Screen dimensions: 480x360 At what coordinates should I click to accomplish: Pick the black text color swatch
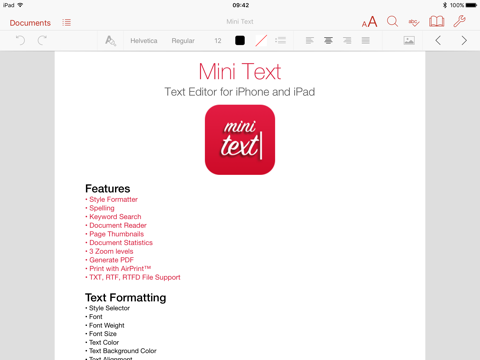tap(240, 40)
